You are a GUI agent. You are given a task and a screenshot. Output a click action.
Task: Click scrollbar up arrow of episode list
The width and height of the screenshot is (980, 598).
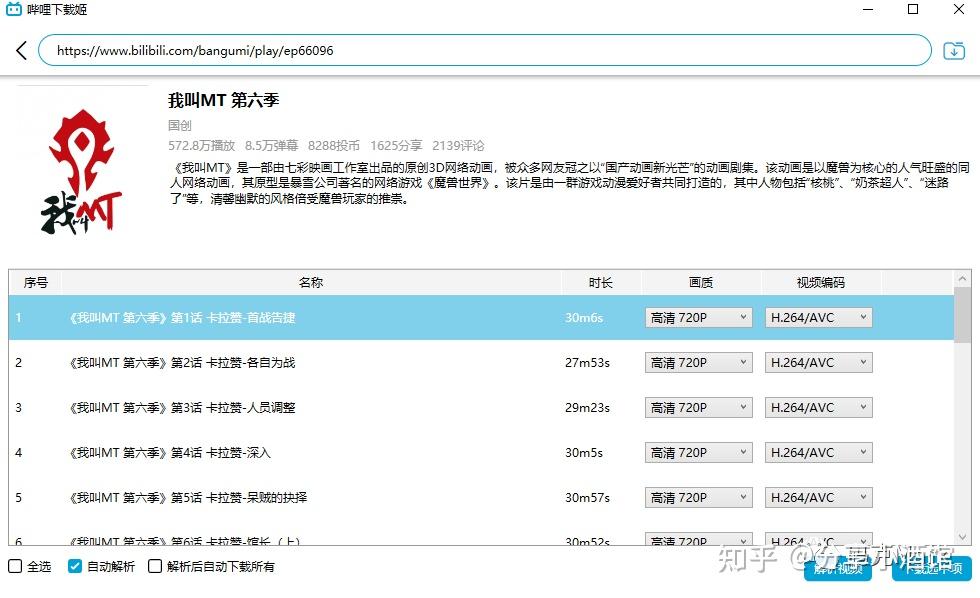[962, 279]
